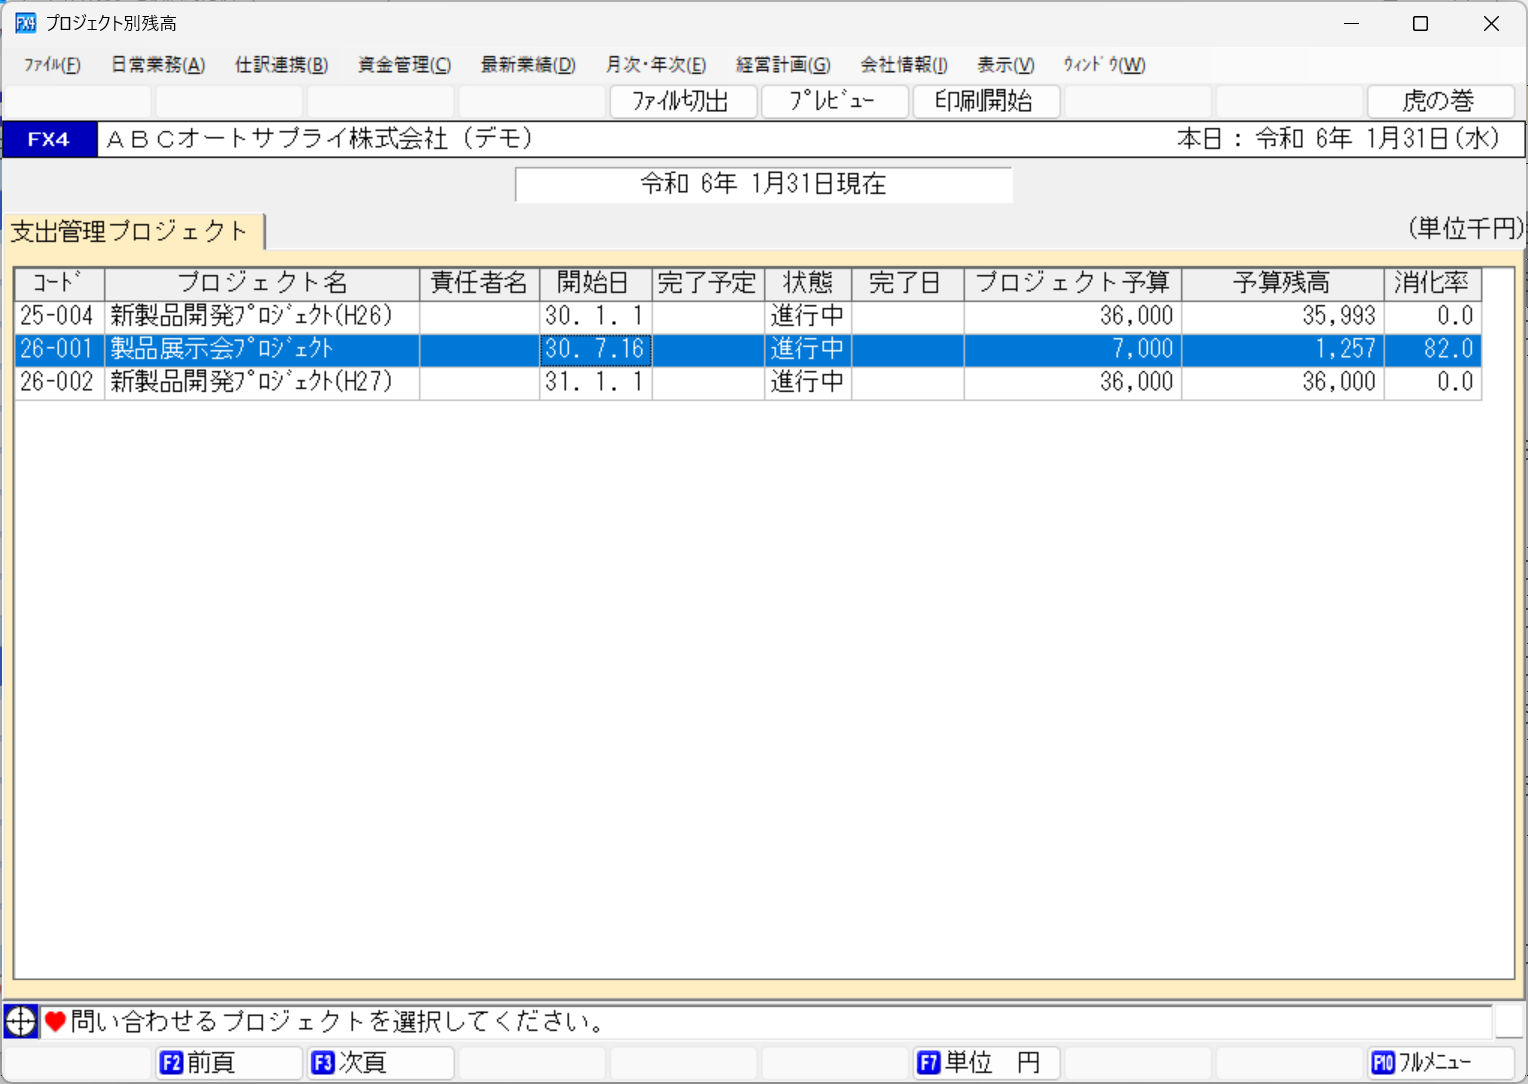Select the 消化率 82.0 progress cell
This screenshot has width=1528, height=1084.
coord(1432,349)
